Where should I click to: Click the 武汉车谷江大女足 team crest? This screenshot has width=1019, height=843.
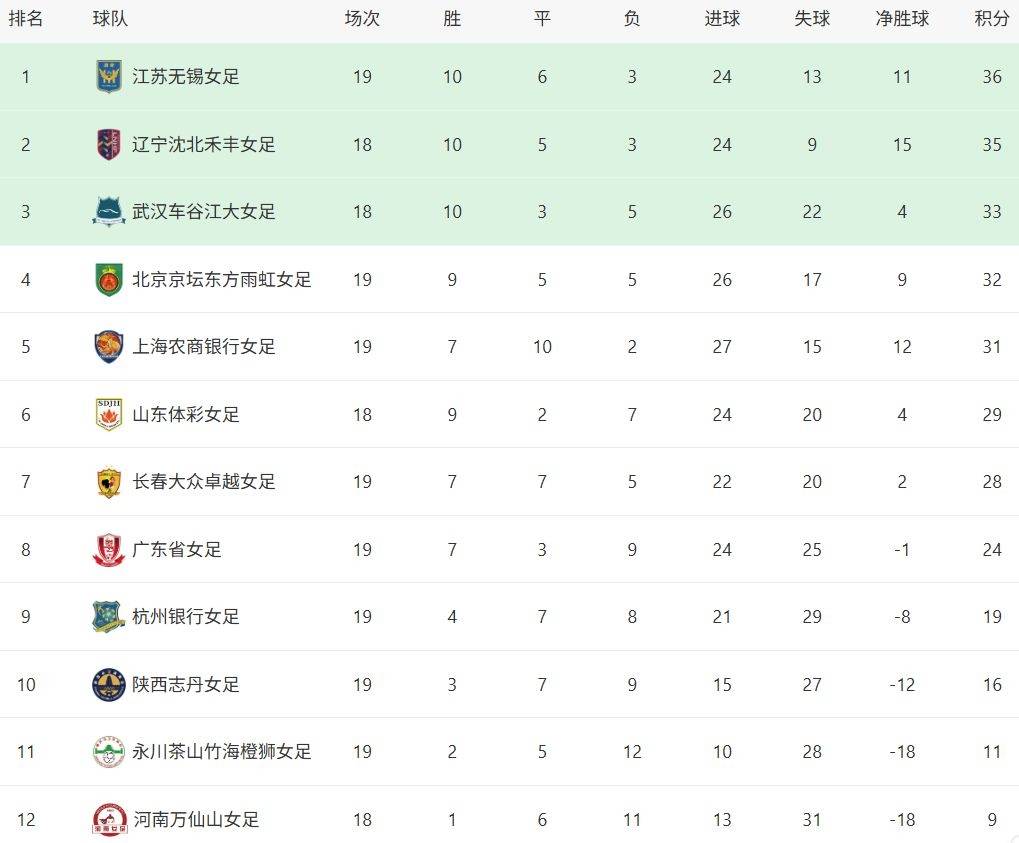(109, 212)
